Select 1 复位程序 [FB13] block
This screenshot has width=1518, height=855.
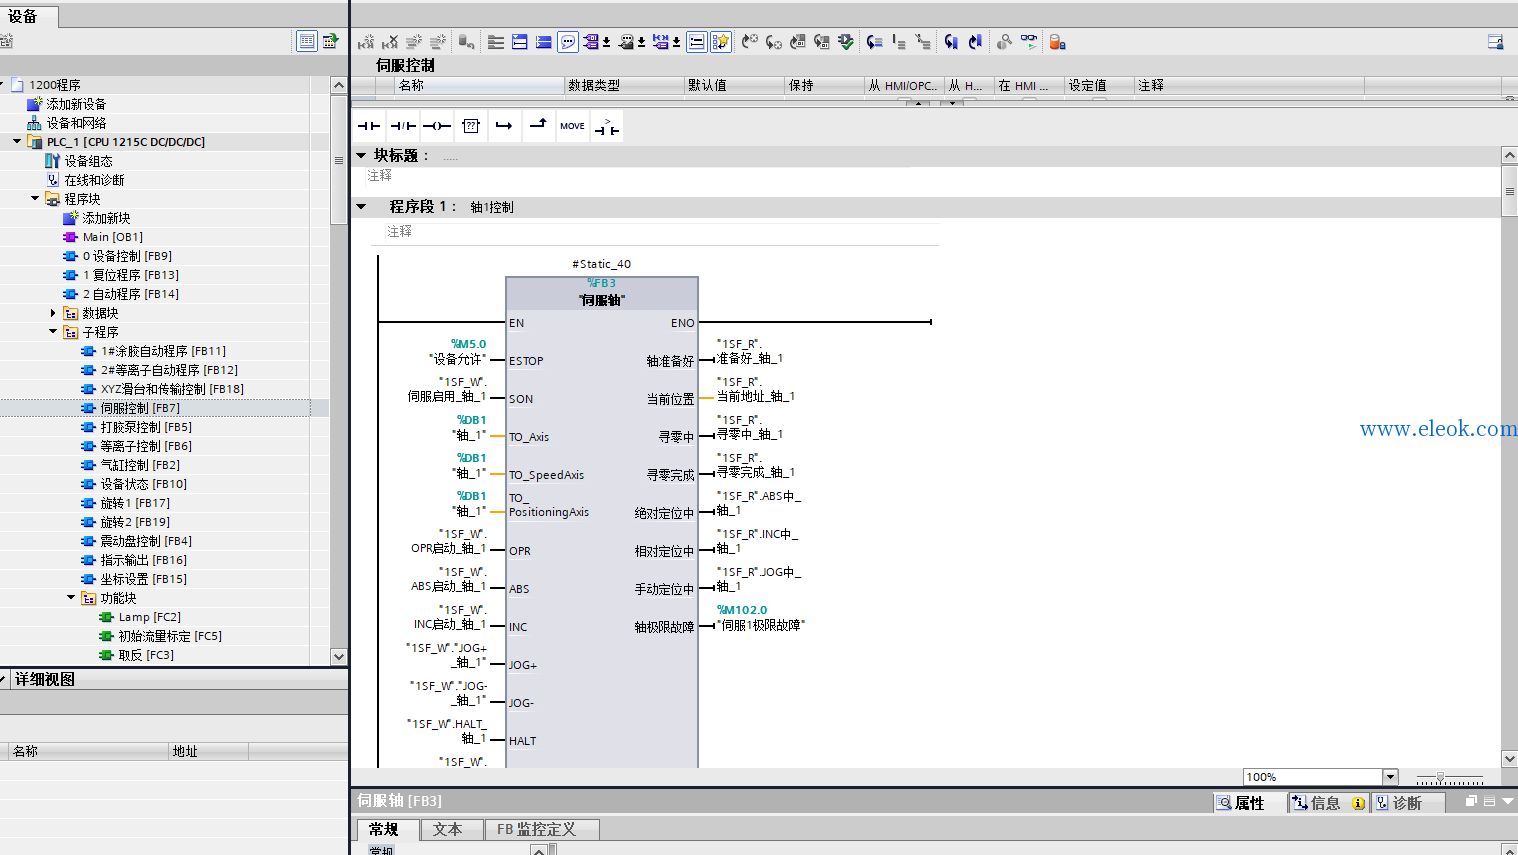click(131, 275)
